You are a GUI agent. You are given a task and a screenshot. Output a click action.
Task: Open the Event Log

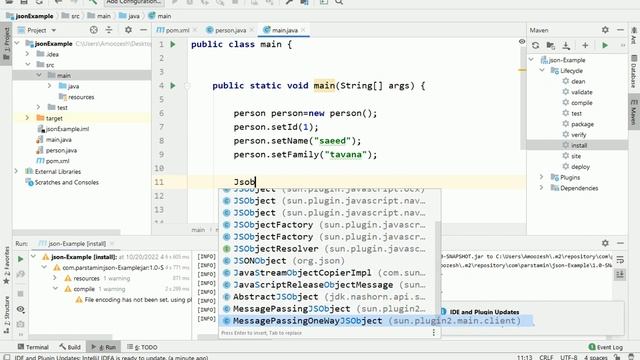[x=606, y=347]
